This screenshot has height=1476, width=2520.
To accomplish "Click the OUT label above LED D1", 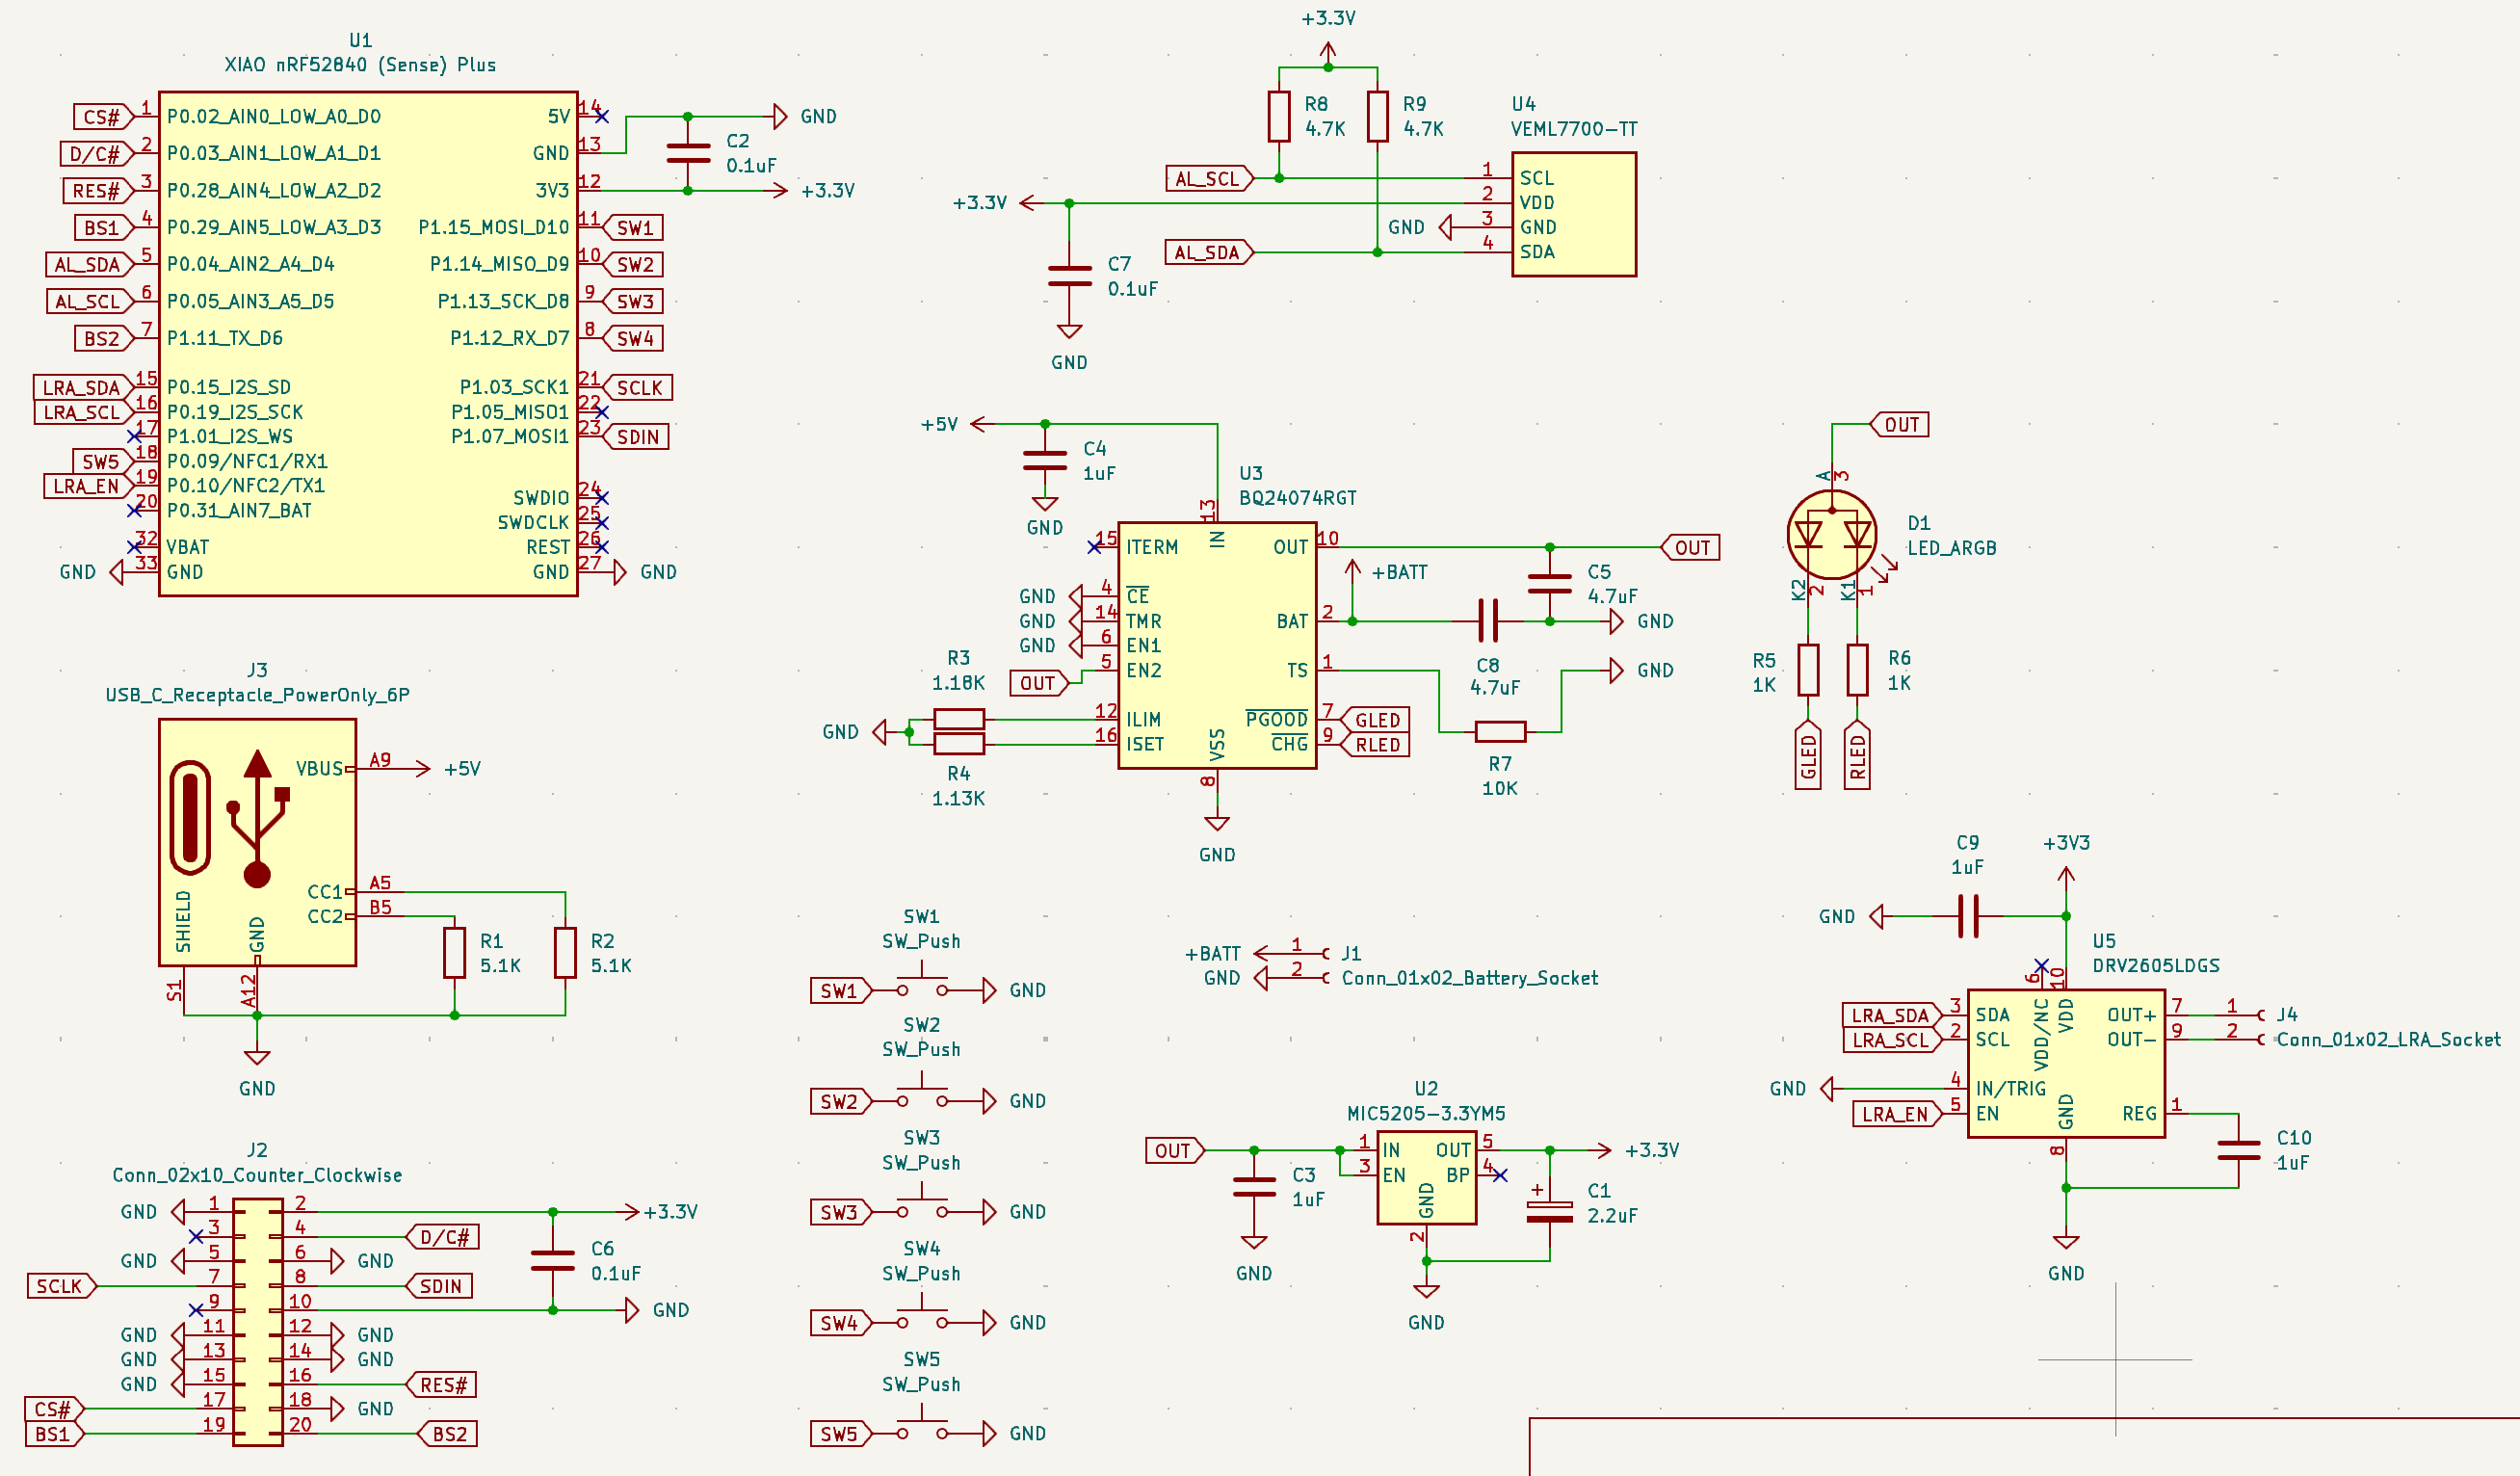I will 1899,425.
